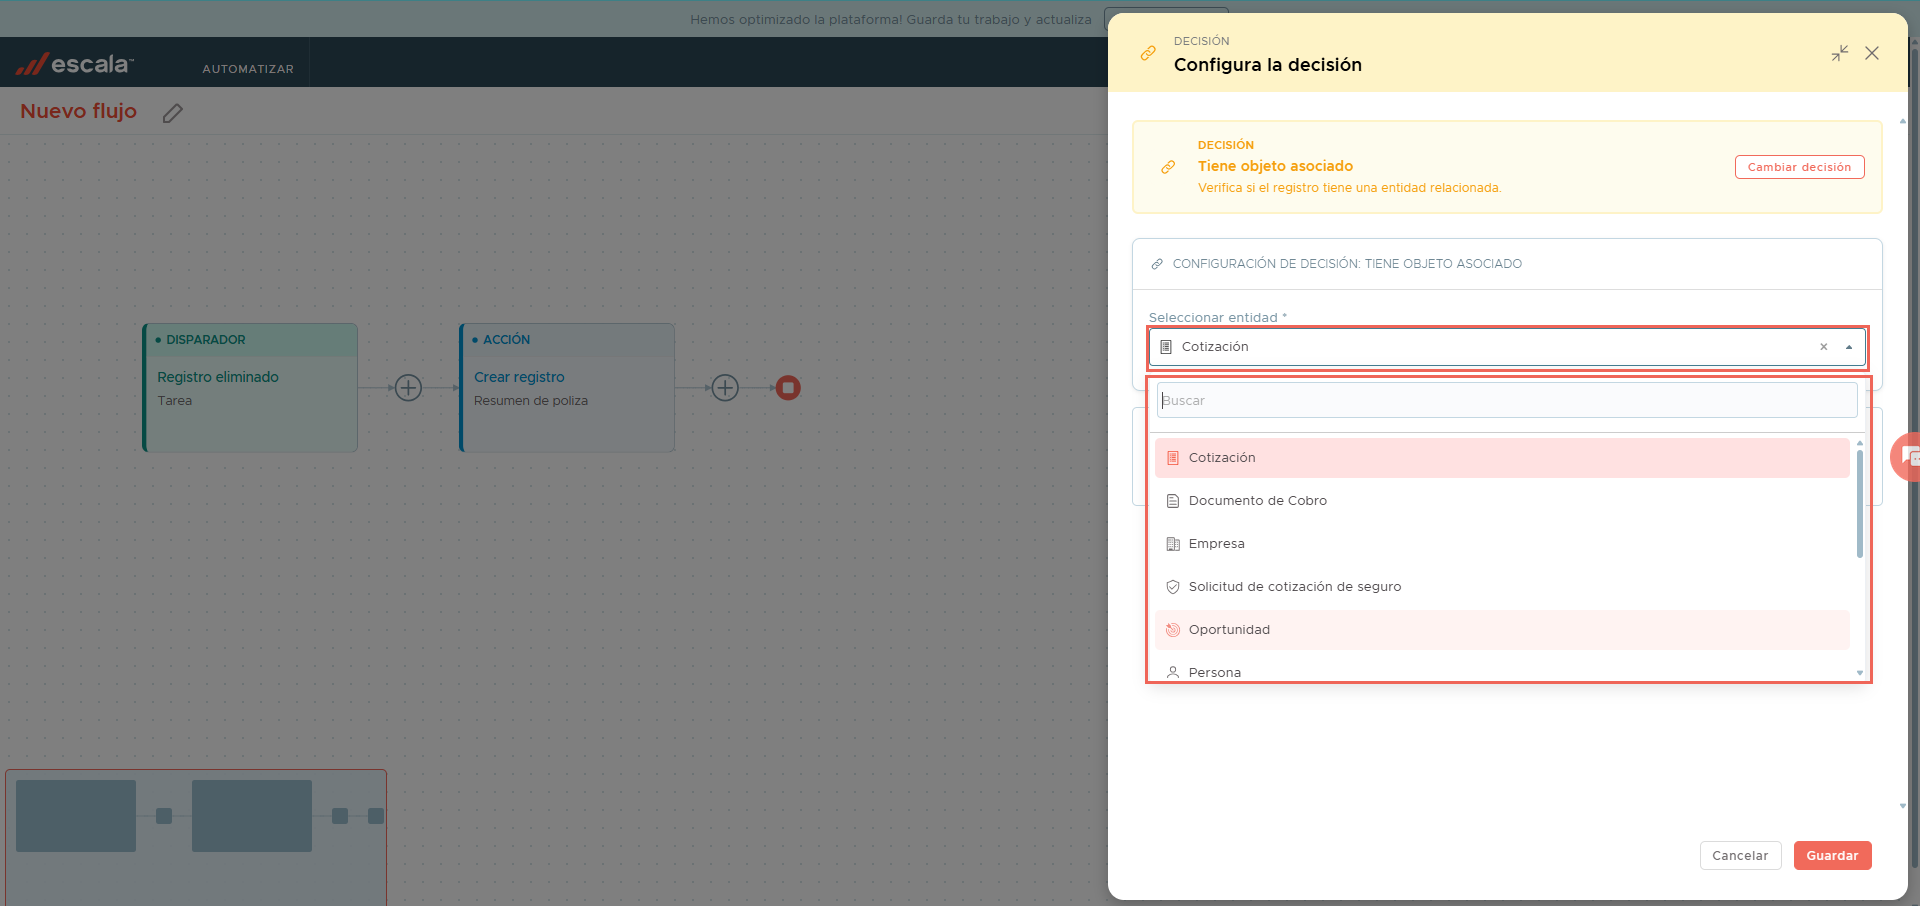Click the red stop end node
The image size is (1920, 906).
pos(788,388)
